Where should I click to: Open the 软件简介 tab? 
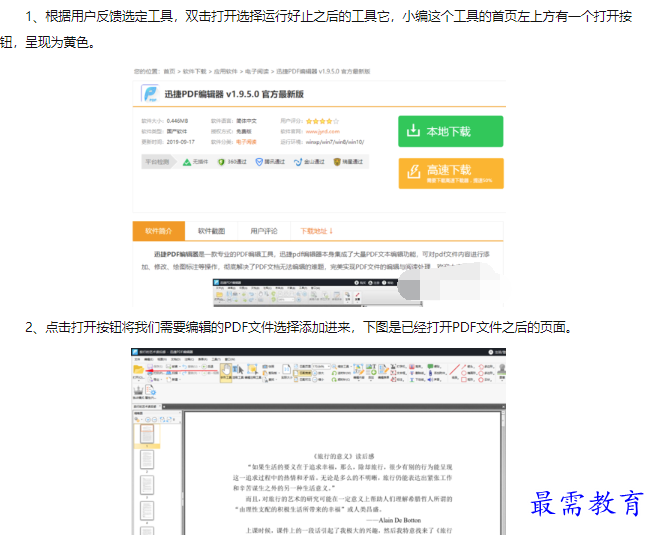[158, 231]
